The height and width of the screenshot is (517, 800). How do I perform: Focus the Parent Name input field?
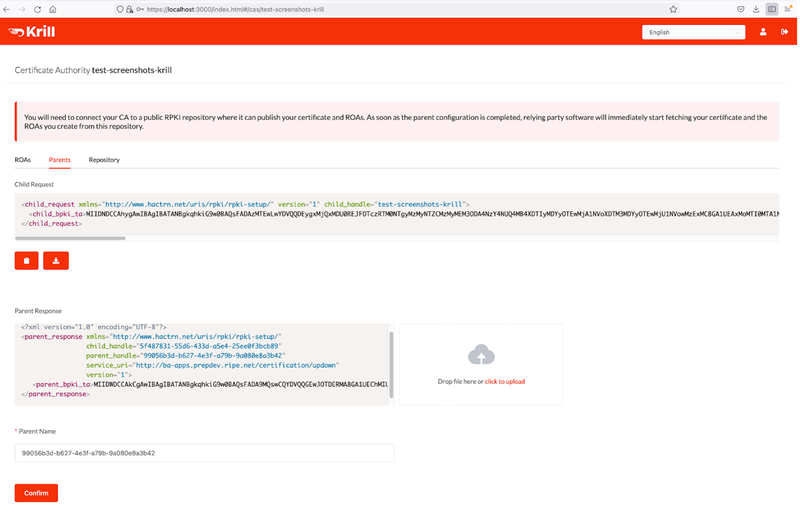coord(205,453)
